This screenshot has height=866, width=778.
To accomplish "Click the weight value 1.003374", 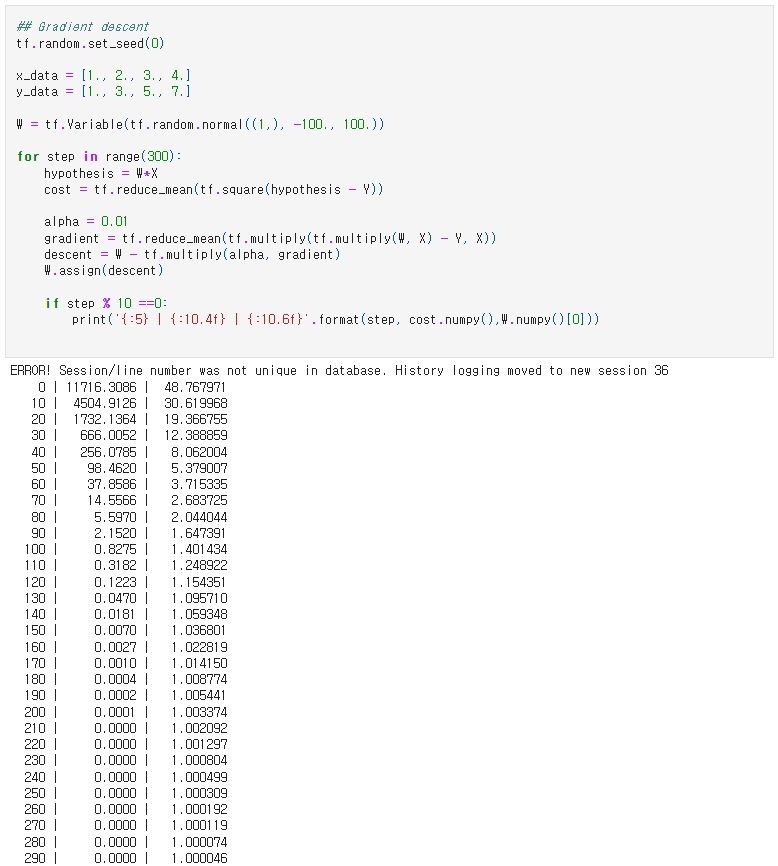I will pos(199,712).
